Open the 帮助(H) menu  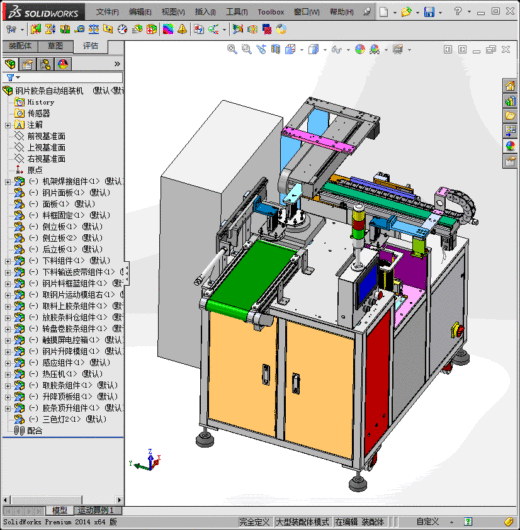tap(341, 12)
